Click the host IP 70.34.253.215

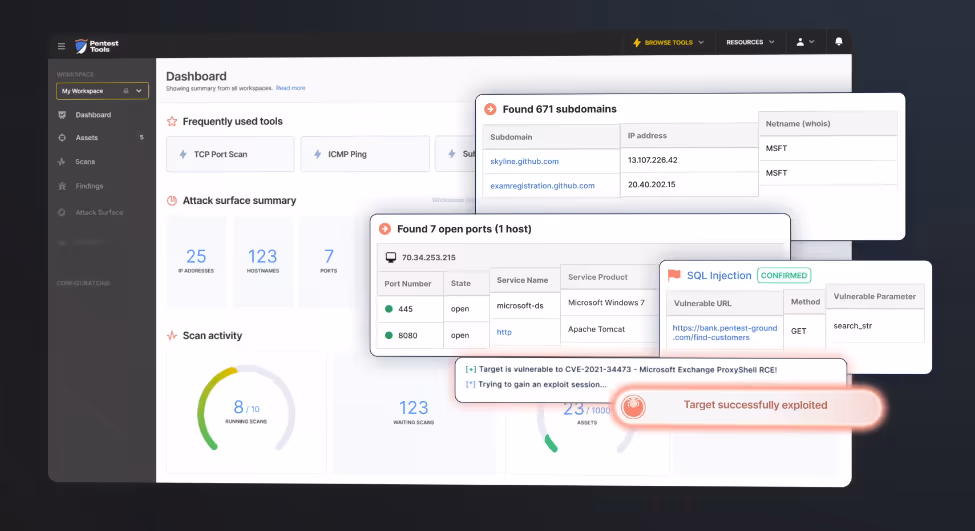(x=428, y=257)
